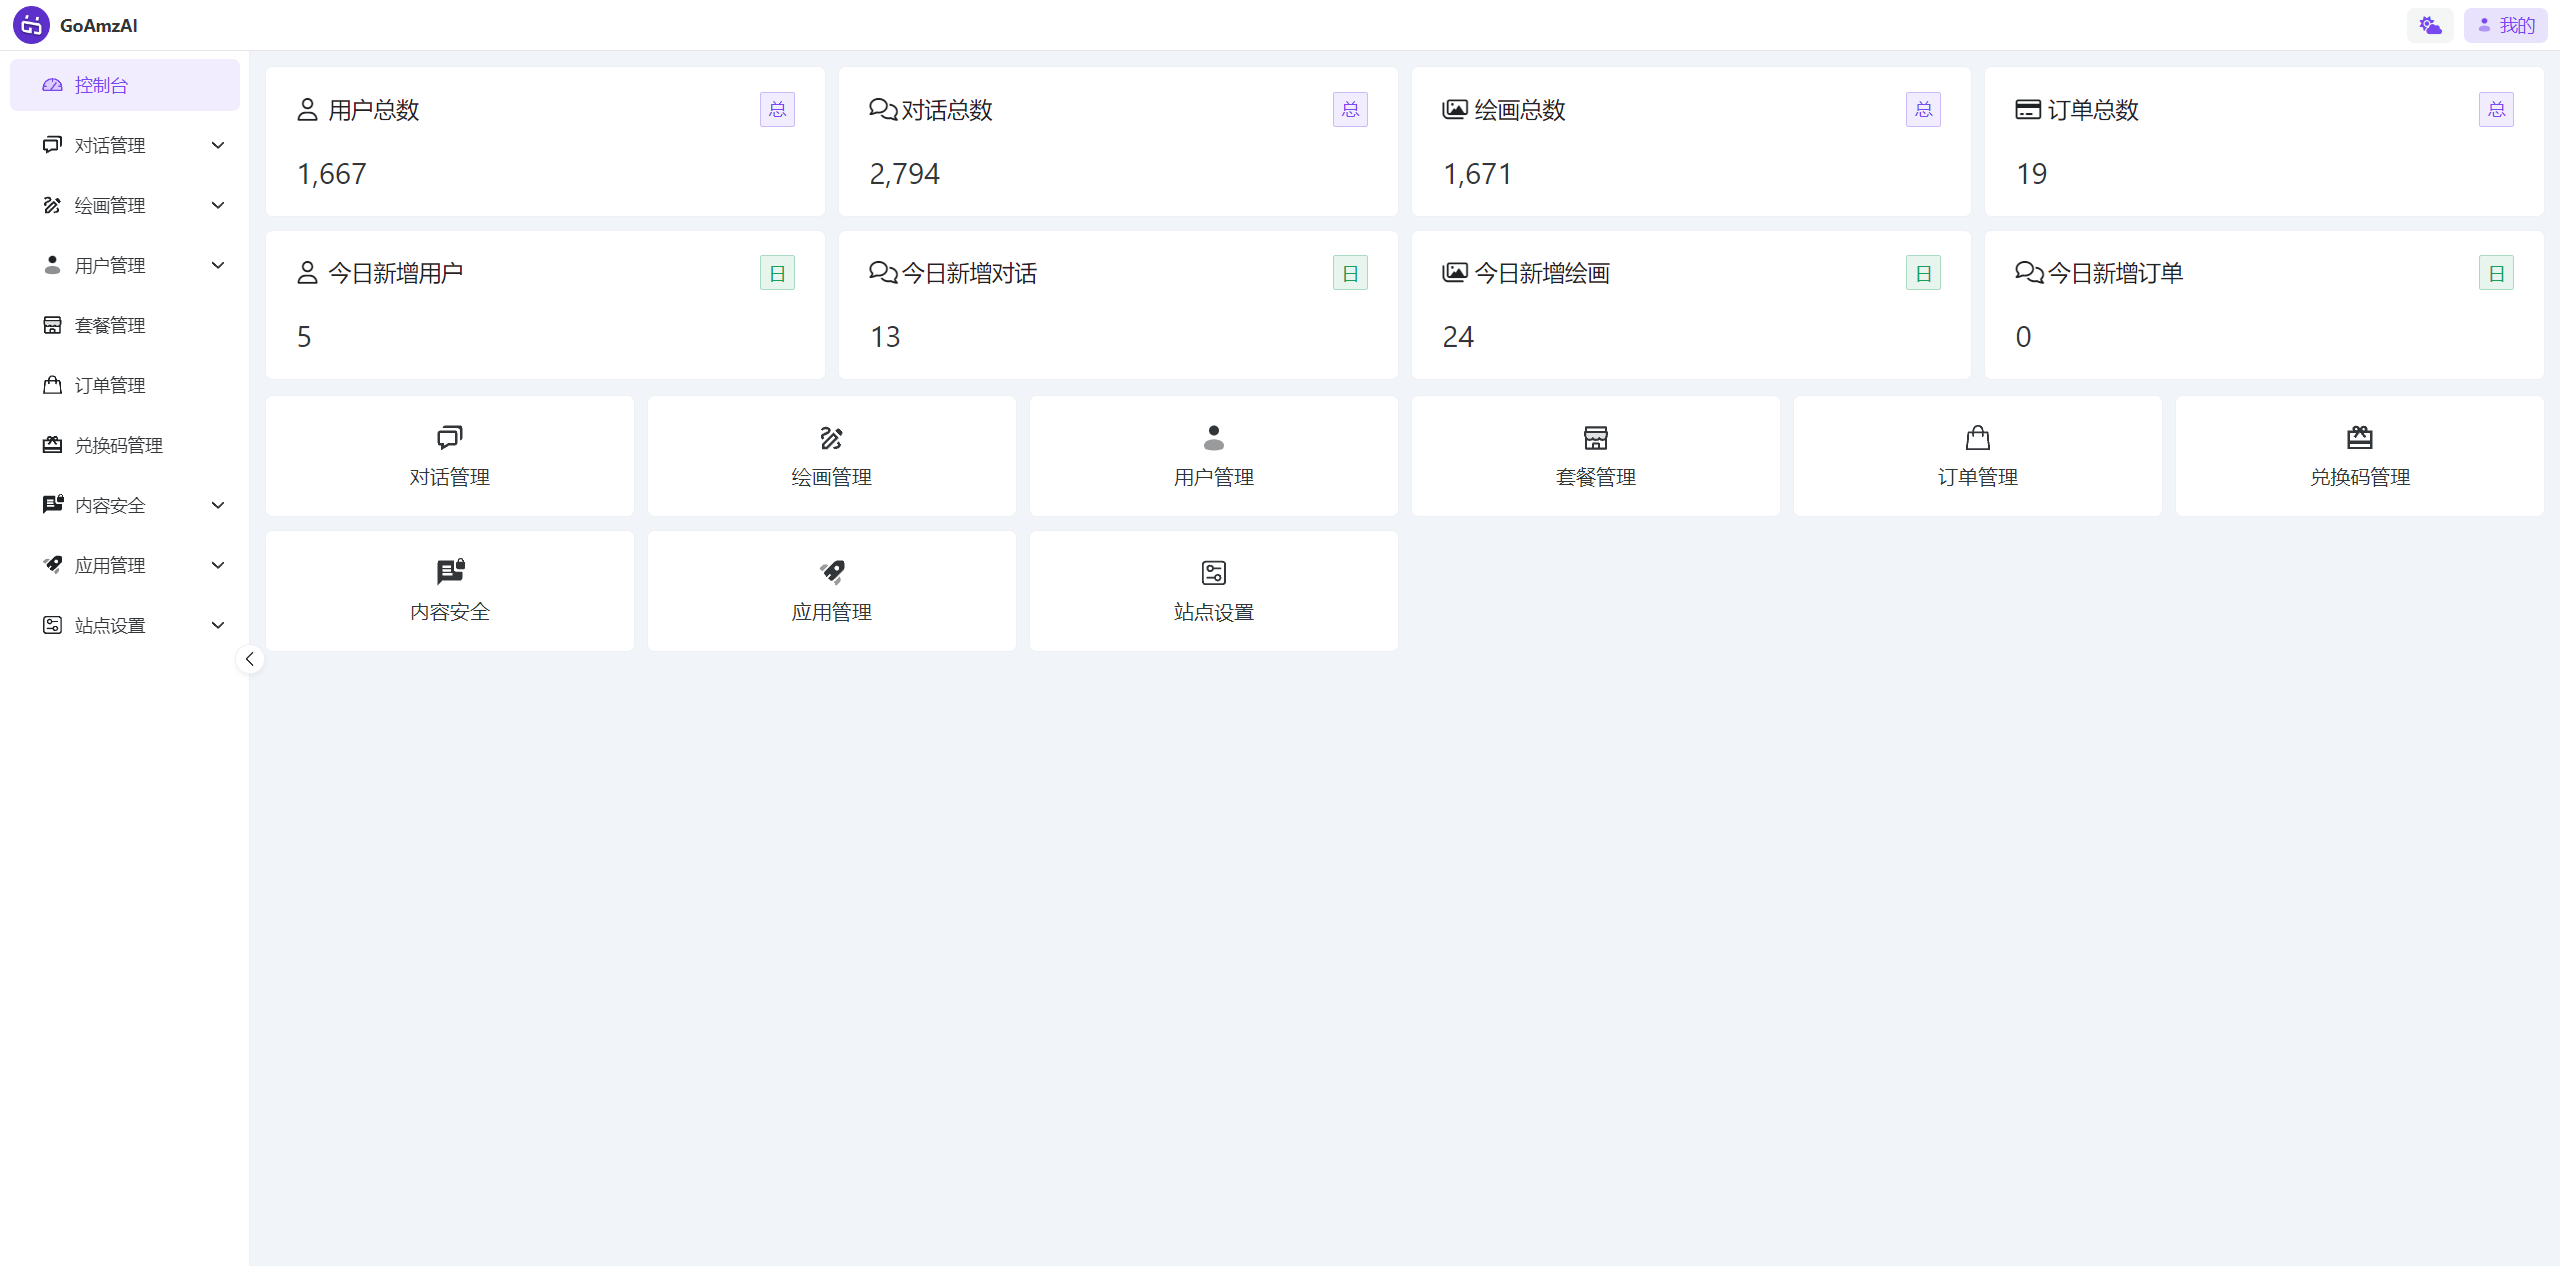The width and height of the screenshot is (2560, 1266).
Task: Open 用户管理 shortcut card
Action: coord(1213,456)
